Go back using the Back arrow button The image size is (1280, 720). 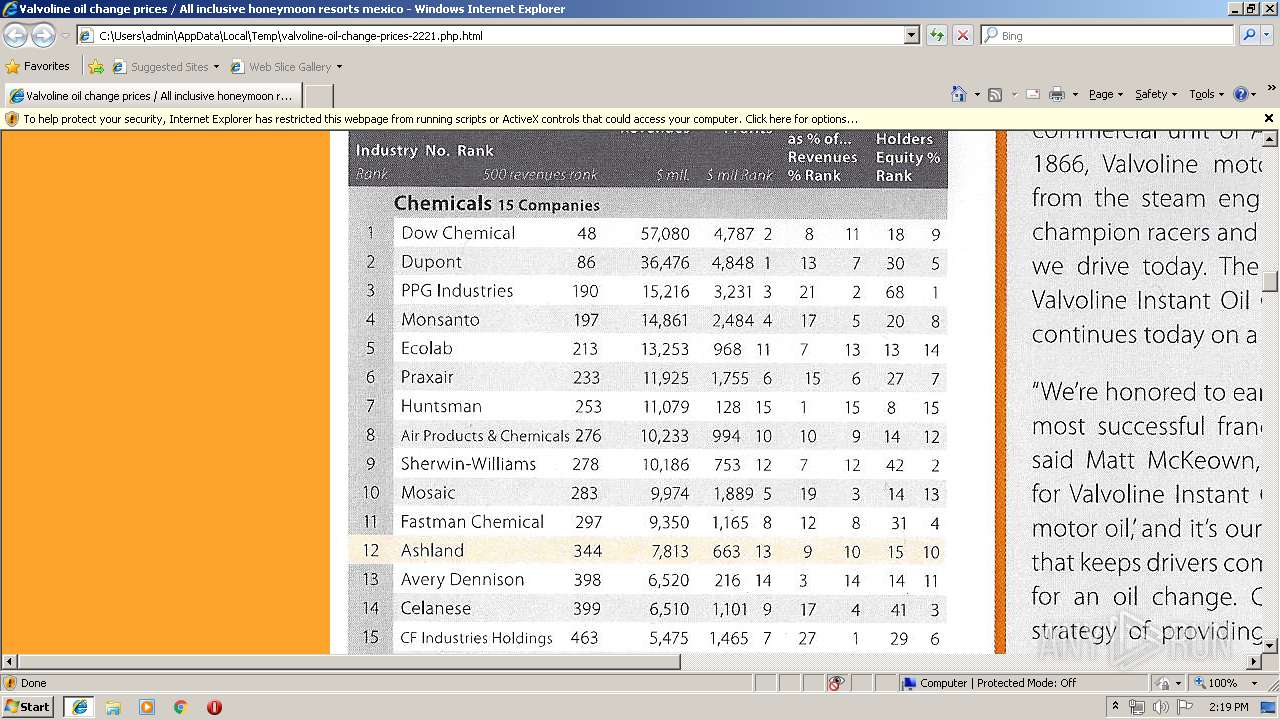pyautogui.click(x=16, y=35)
